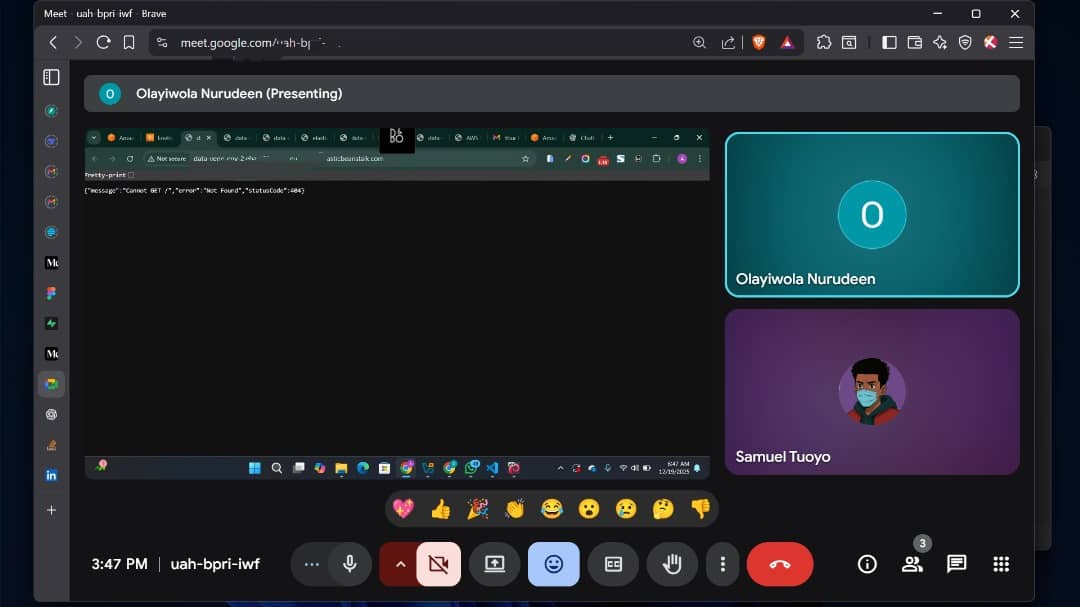
Task: Mute the microphone in Meet
Action: coord(350,564)
